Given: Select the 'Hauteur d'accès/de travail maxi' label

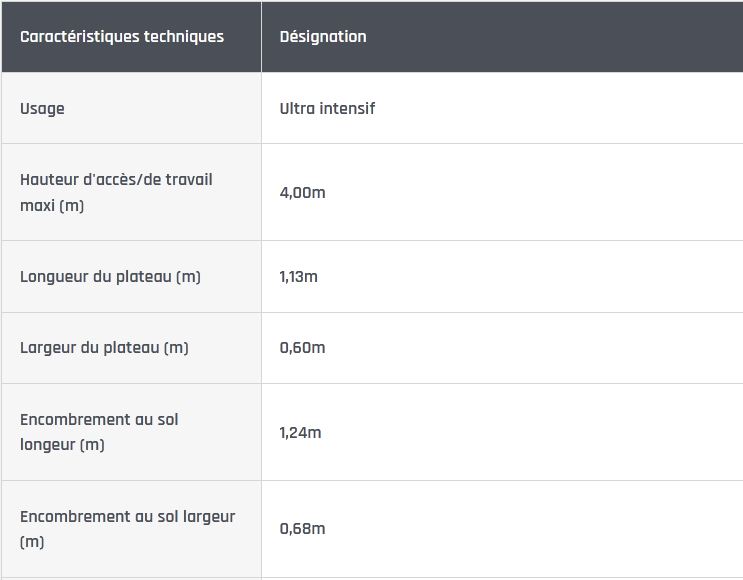Looking at the screenshot, I should [x=116, y=192].
